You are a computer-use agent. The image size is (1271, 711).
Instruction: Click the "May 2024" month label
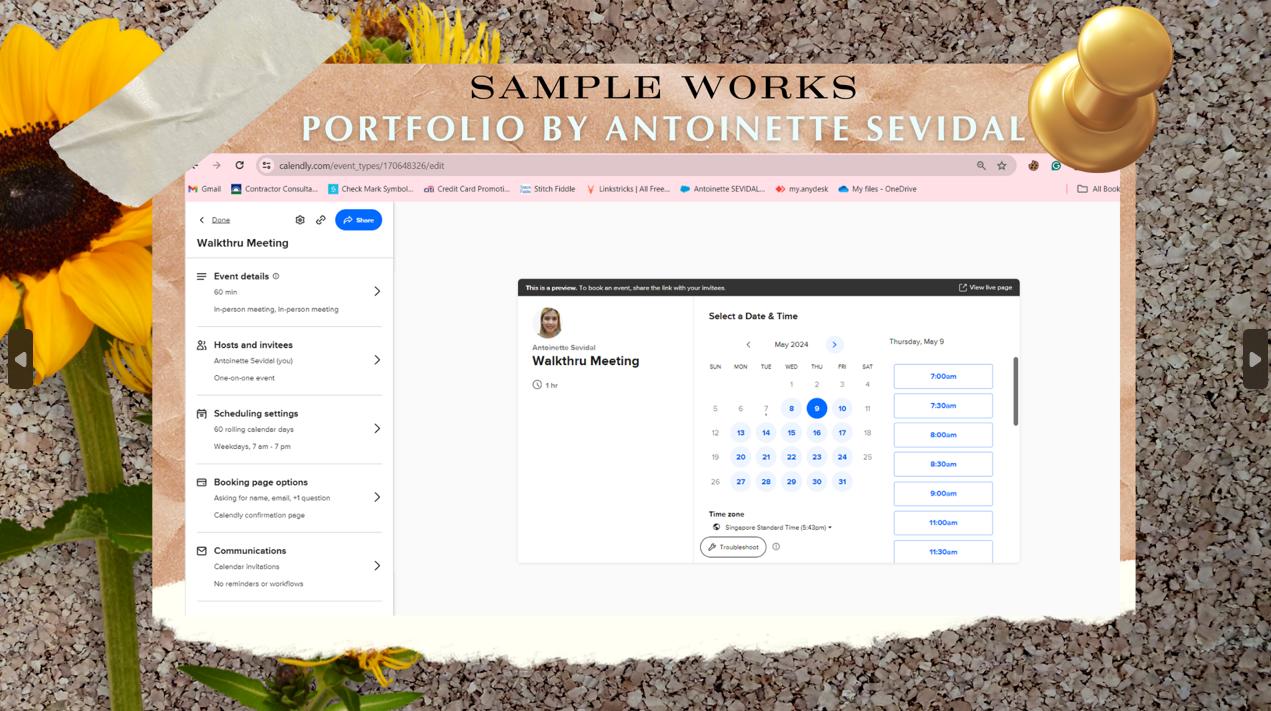pos(791,345)
